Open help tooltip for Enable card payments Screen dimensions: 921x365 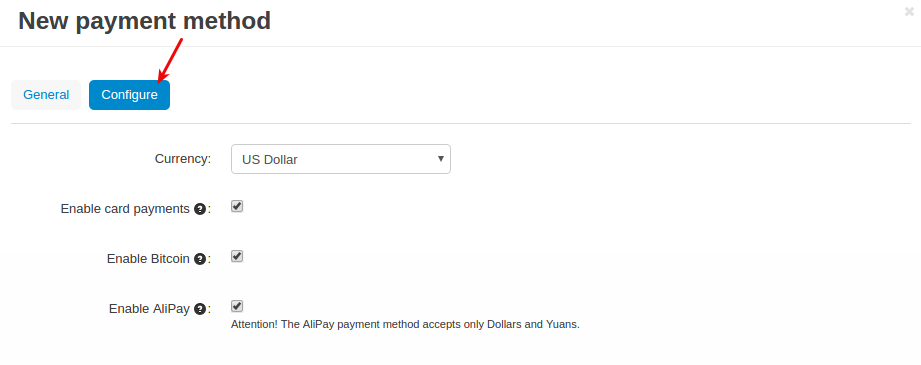tap(200, 209)
